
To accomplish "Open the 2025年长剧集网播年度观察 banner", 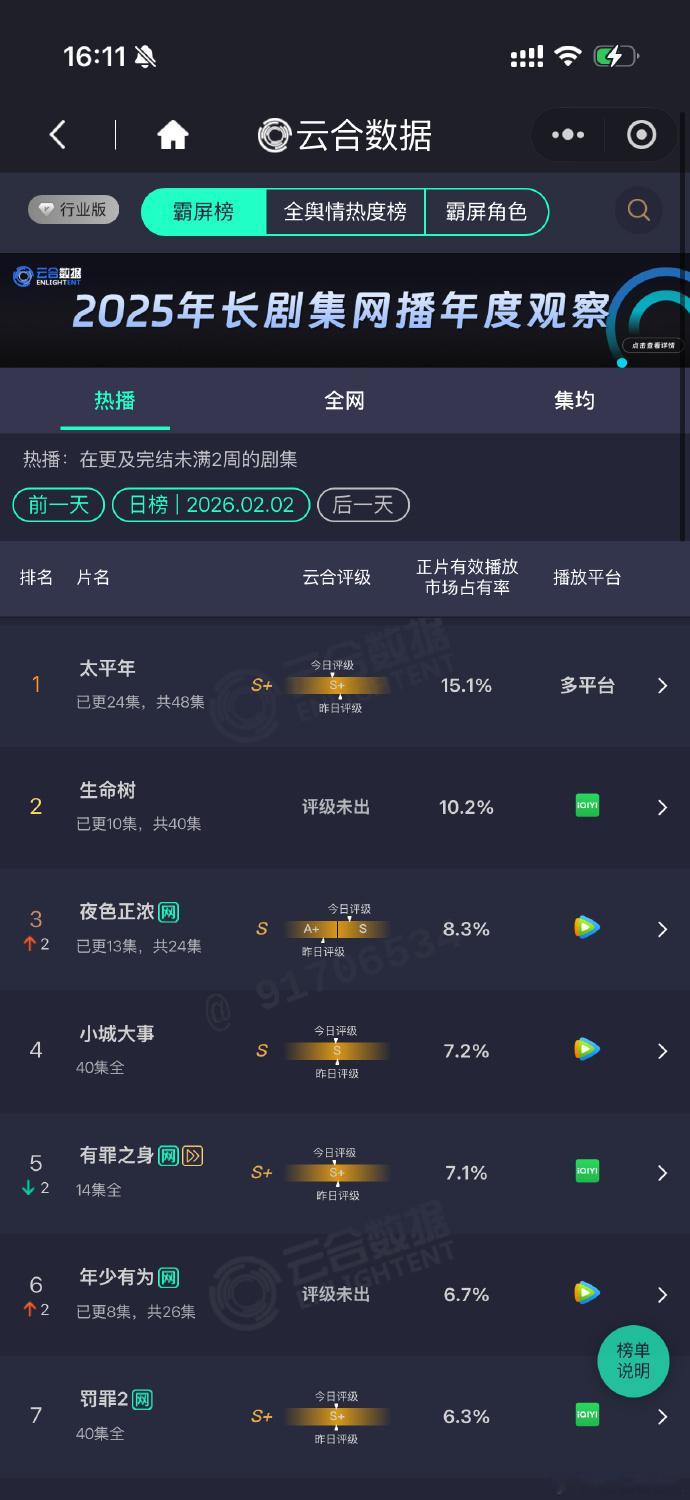I will (345, 311).
